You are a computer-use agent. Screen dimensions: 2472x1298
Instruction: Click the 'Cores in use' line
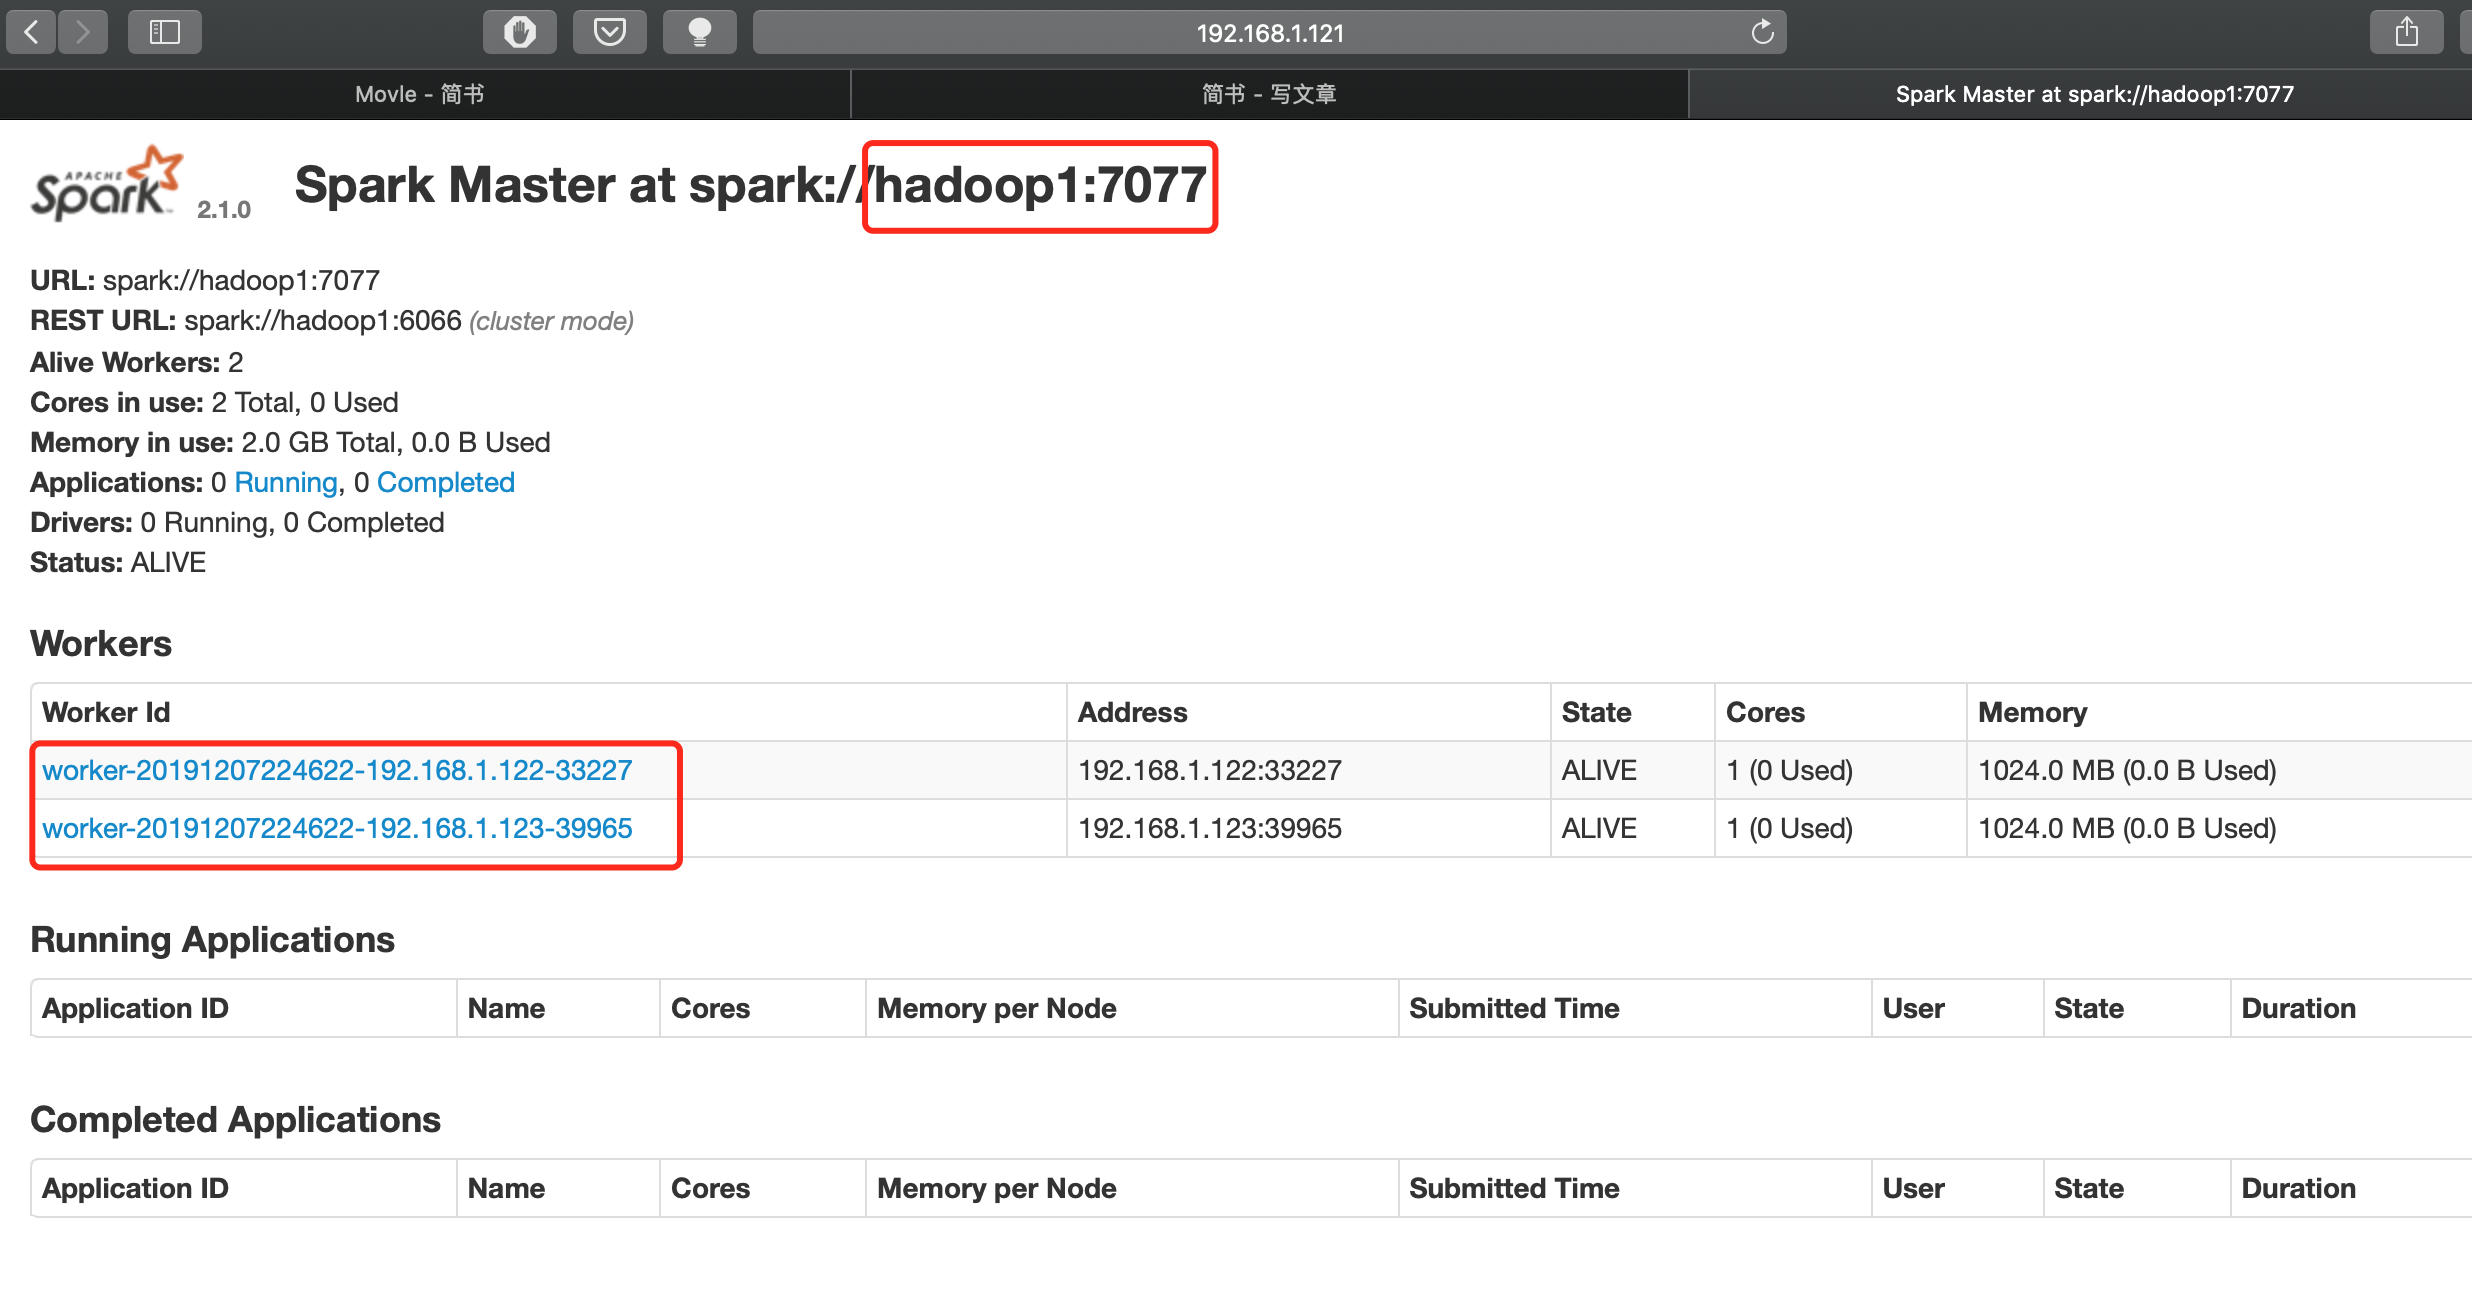pyautogui.click(x=214, y=402)
